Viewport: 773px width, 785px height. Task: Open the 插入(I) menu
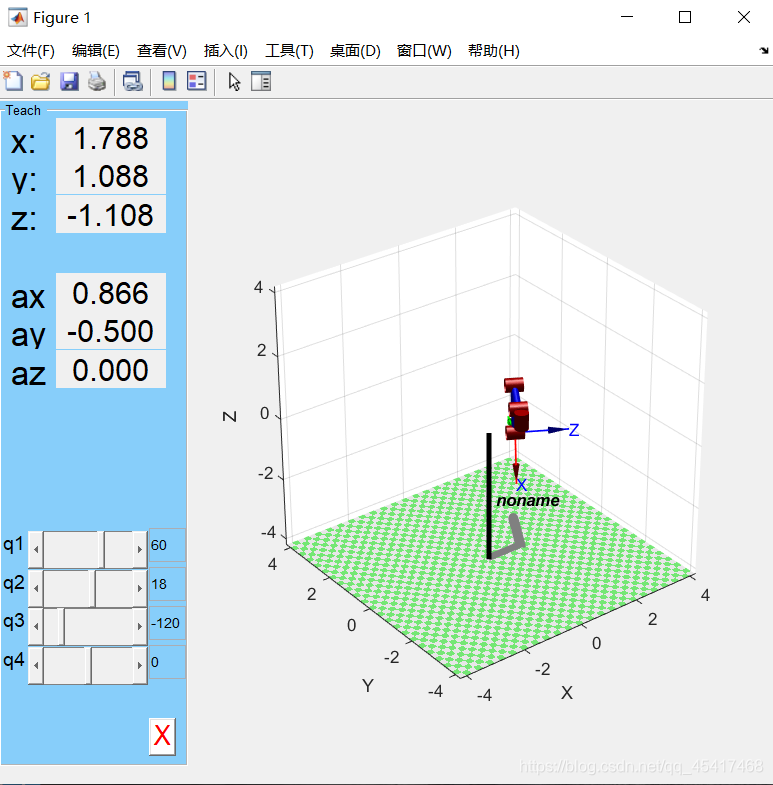pyautogui.click(x=225, y=51)
